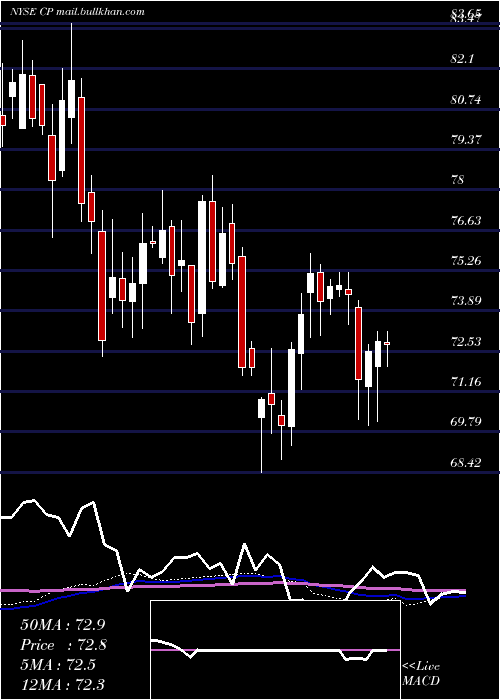The width and height of the screenshot is (500, 700).
Task: Click the <<Live MACD label
Action: (x=421, y=674)
